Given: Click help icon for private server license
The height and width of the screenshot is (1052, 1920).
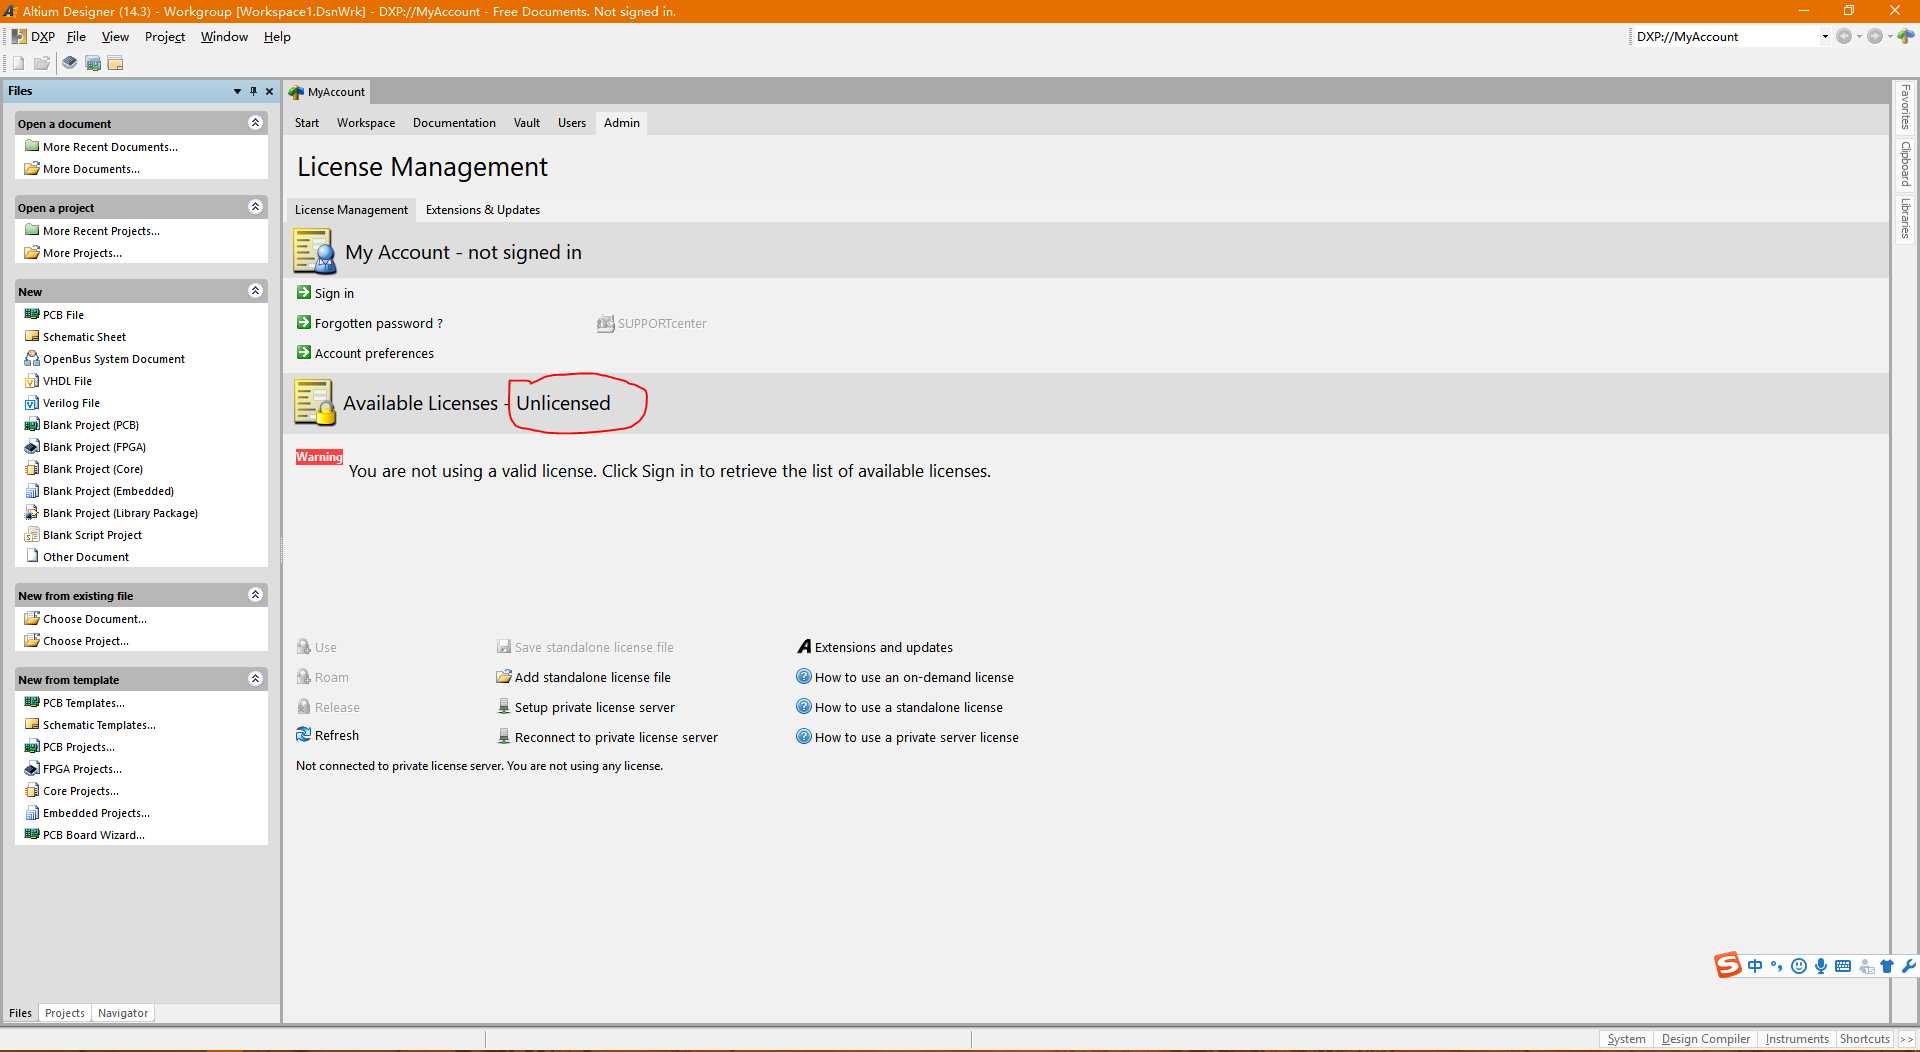Looking at the screenshot, I should click(x=804, y=737).
